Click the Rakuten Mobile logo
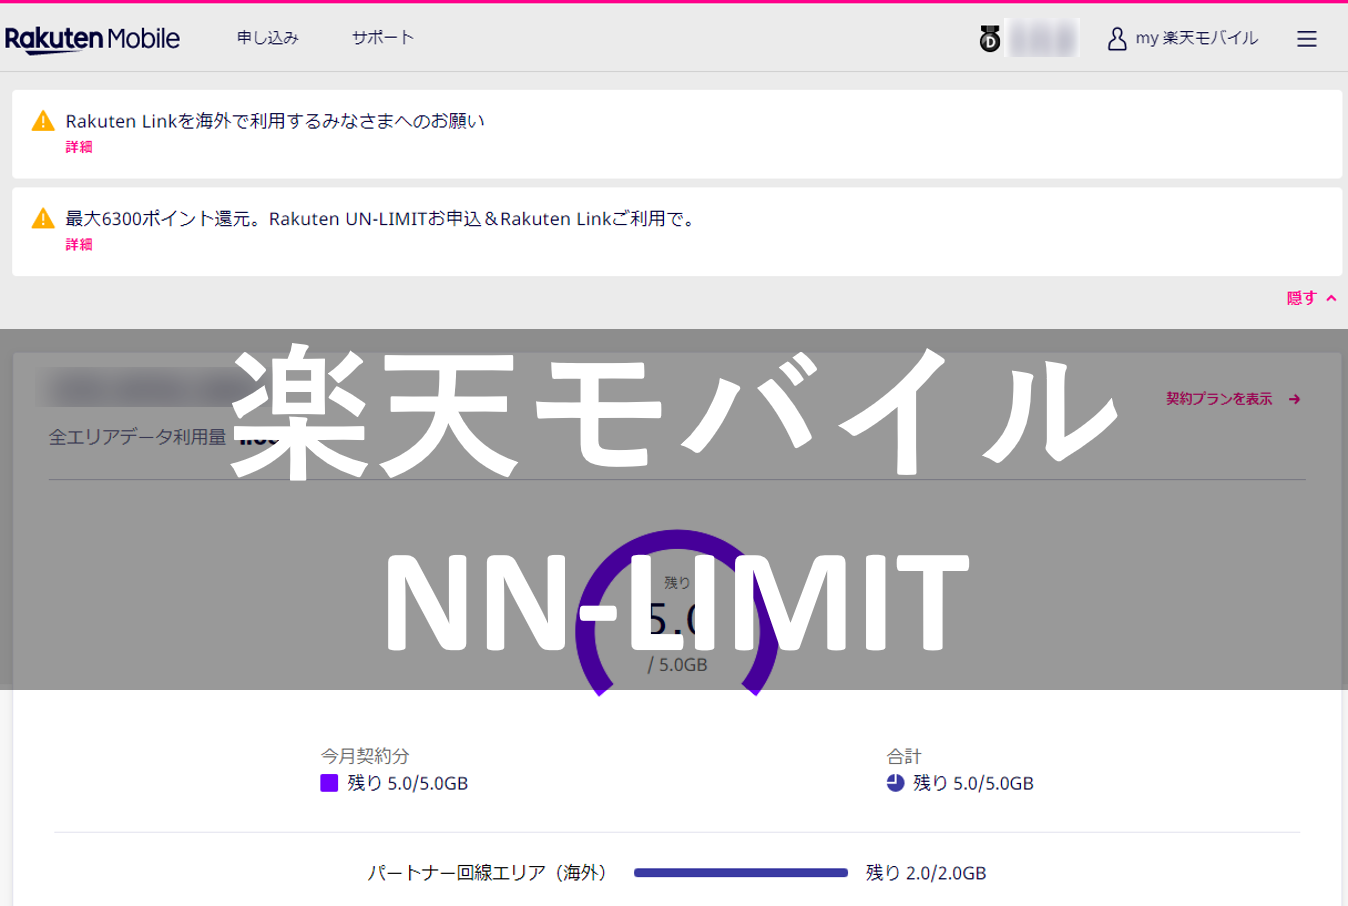The height and width of the screenshot is (906, 1348). click(x=92, y=39)
